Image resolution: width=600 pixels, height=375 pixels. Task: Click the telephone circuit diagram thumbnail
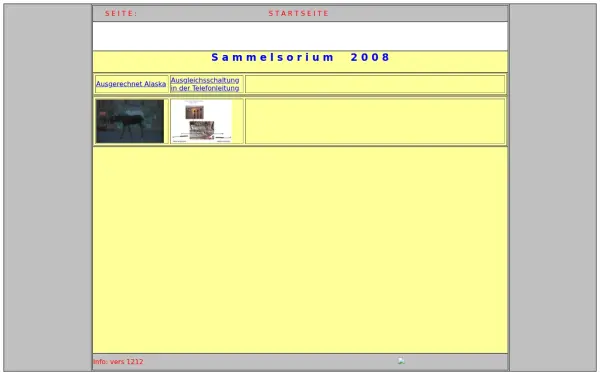[201, 121]
